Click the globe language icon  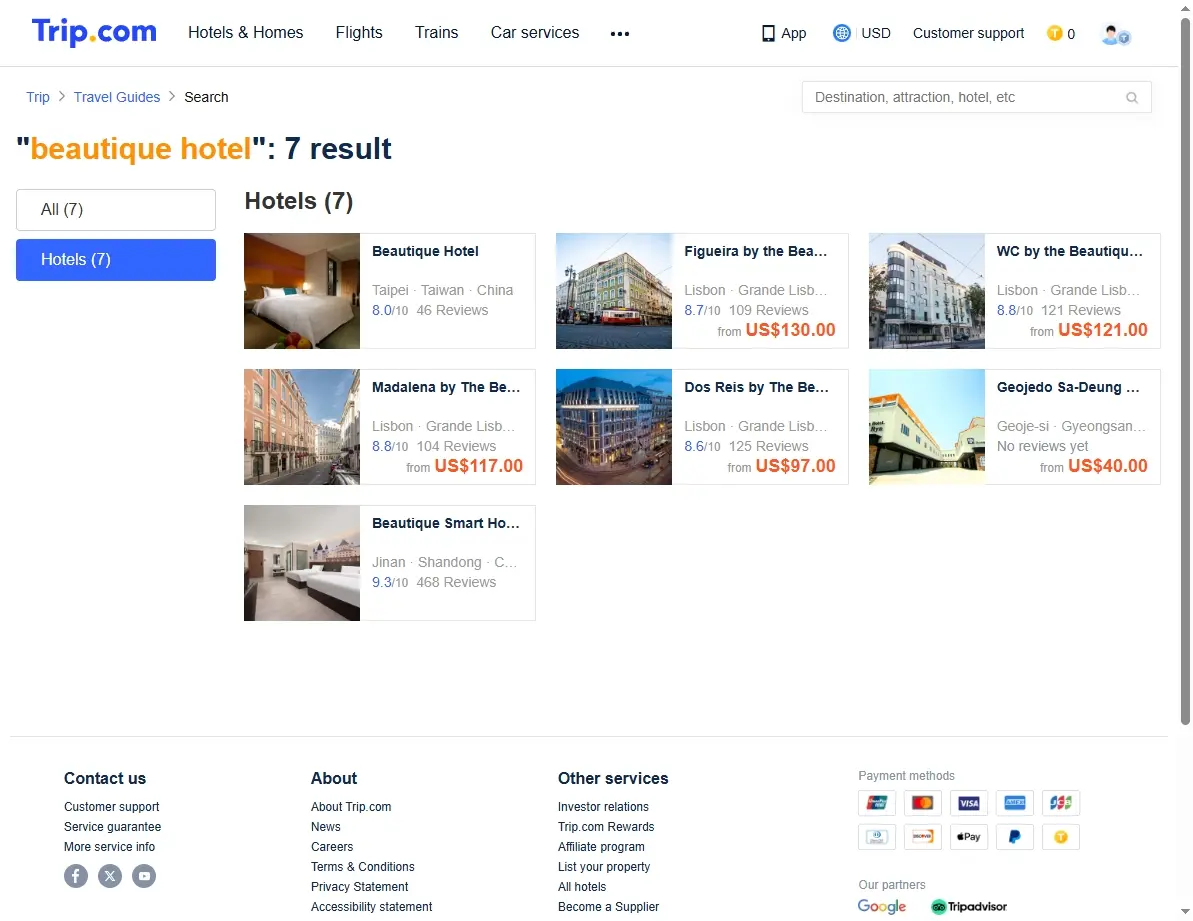point(841,33)
